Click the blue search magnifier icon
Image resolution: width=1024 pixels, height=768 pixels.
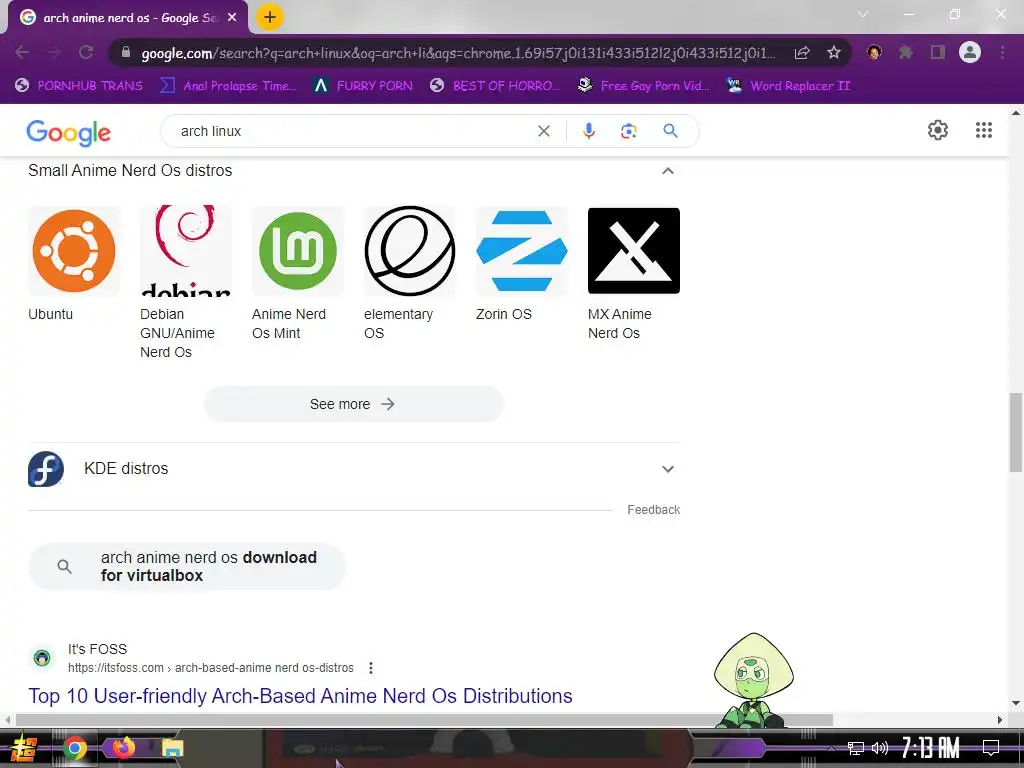(x=670, y=131)
